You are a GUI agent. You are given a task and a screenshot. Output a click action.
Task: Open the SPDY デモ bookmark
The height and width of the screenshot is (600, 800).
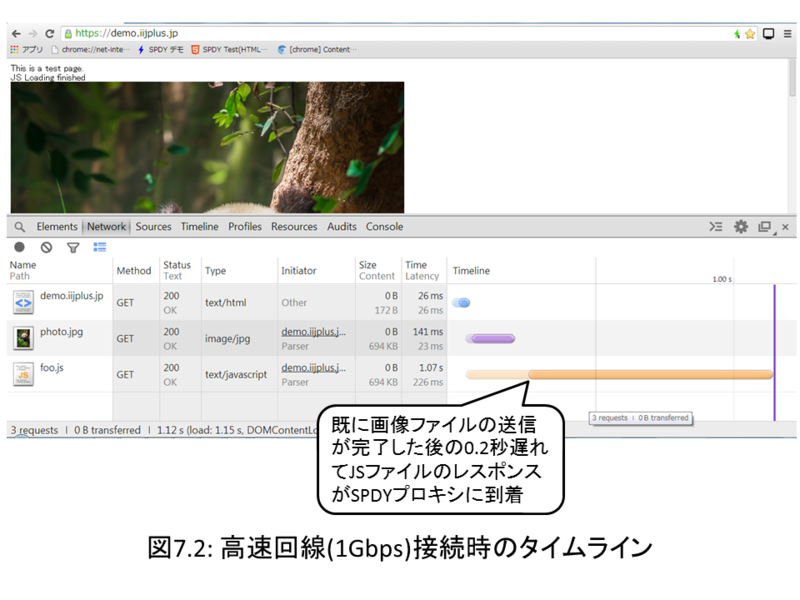pyautogui.click(x=161, y=49)
